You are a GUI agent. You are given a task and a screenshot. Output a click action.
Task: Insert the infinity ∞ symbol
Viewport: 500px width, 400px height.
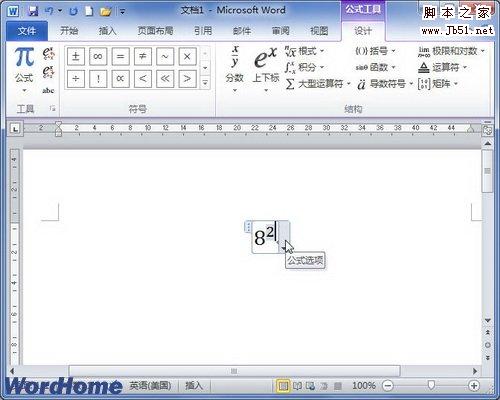98,56
